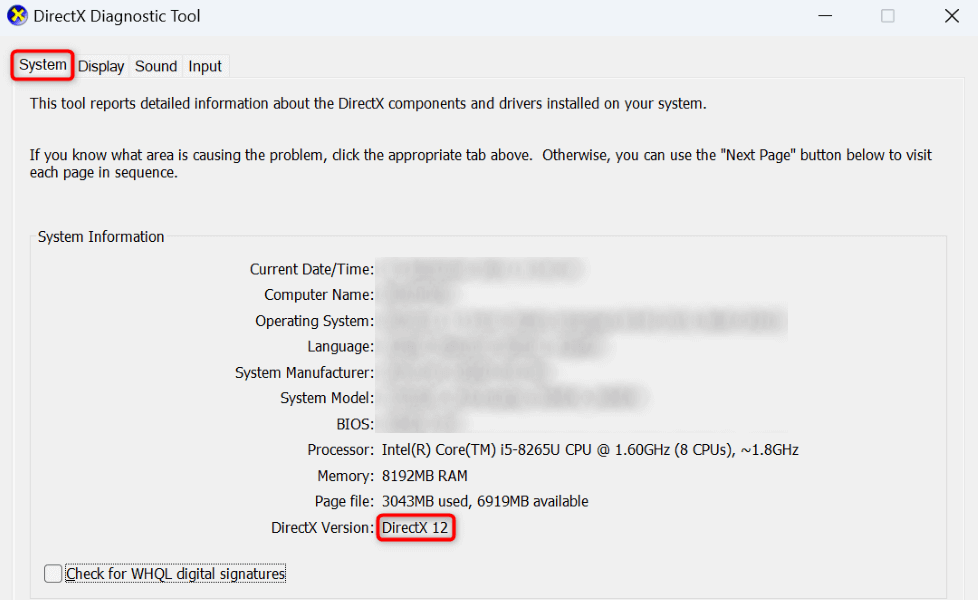Click the System Information group heading
Viewport: 978px width, 600px height.
click(x=101, y=237)
